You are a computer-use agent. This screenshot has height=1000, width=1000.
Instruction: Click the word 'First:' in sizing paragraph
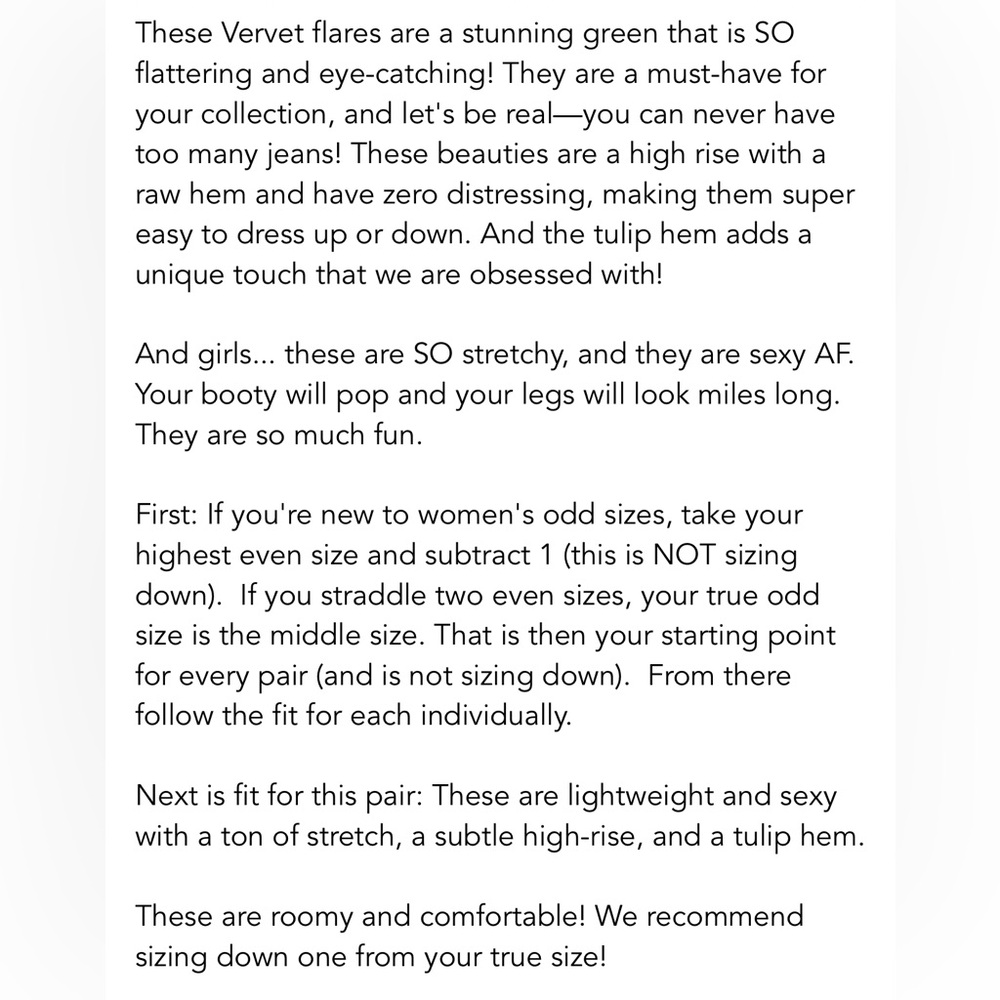(x=166, y=515)
